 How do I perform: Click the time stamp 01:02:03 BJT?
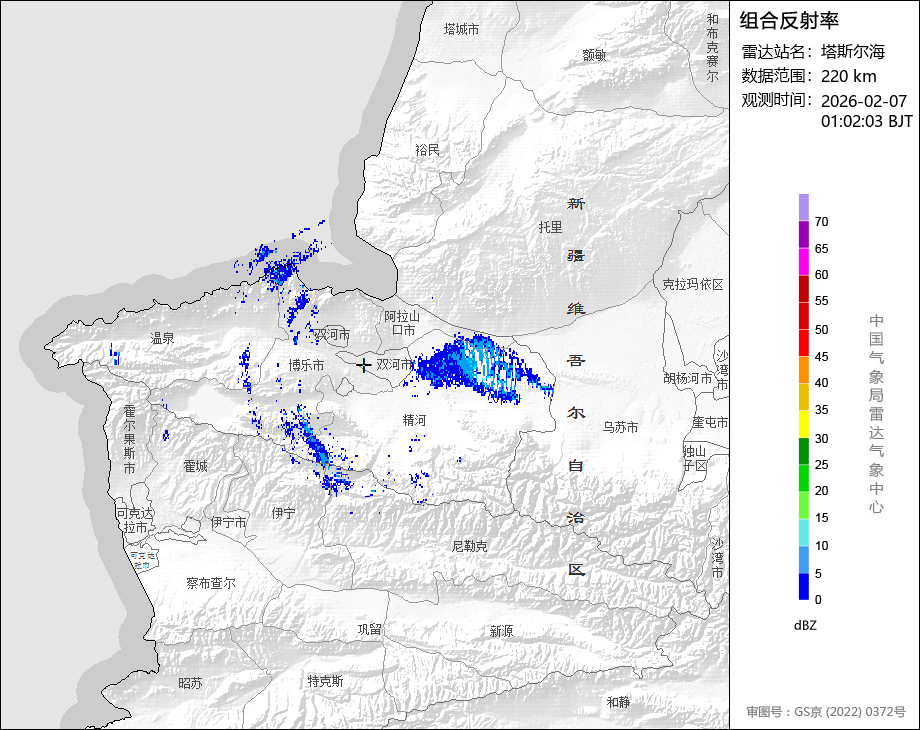click(x=867, y=121)
